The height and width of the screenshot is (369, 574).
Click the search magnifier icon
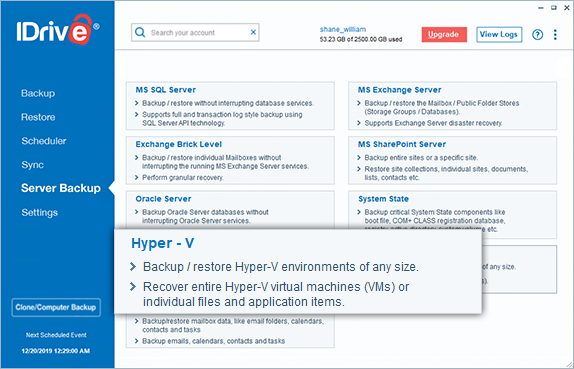pyautogui.click(x=140, y=32)
